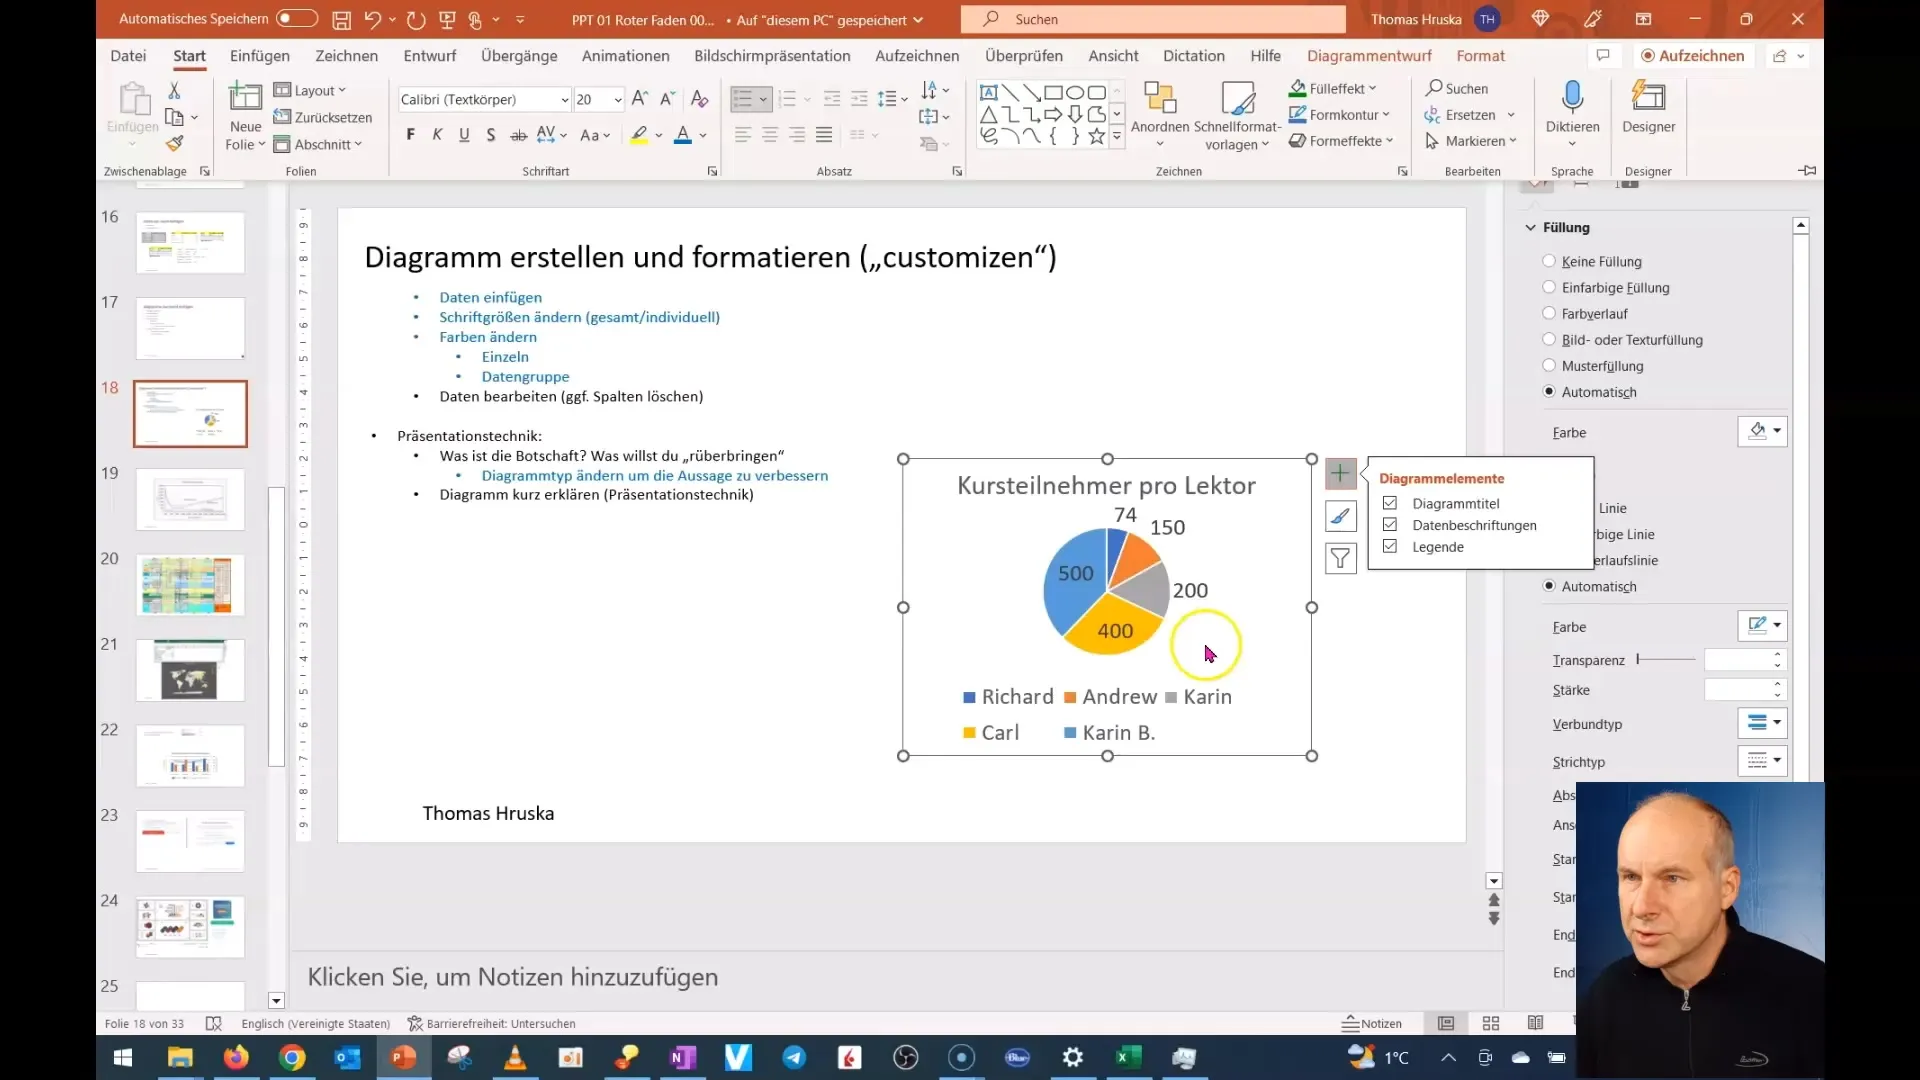Click the Redo icon in the toolbar

(x=414, y=18)
